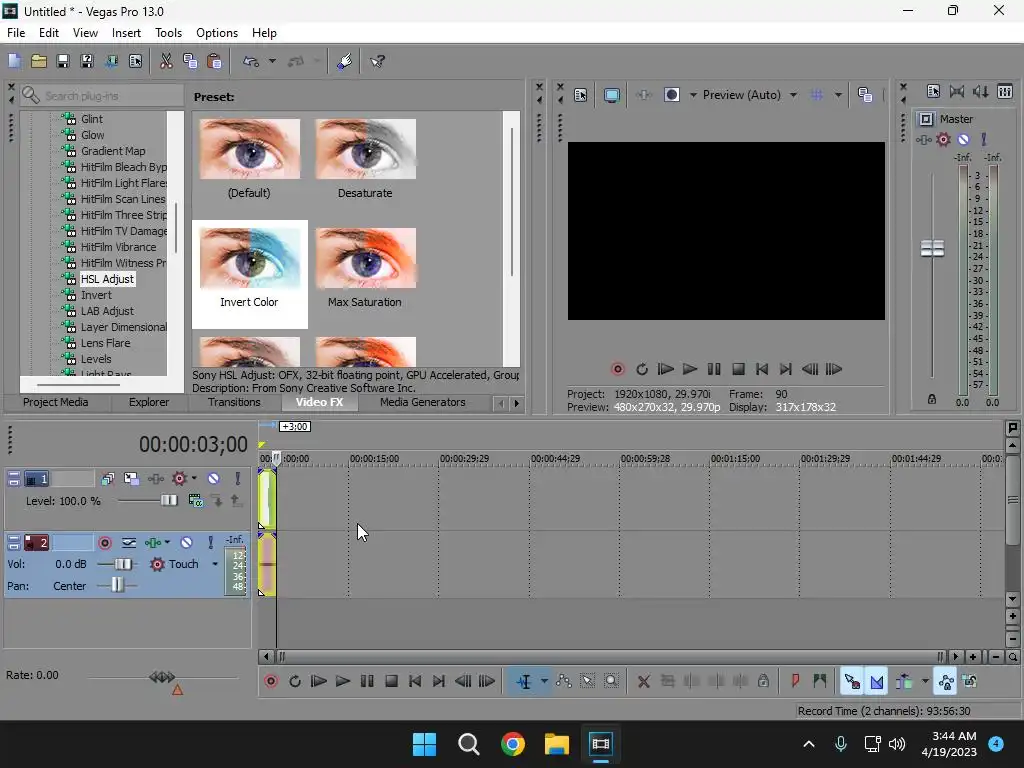The height and width of the screenshot is (768, 1024).
Task: Switch to the Transitions tab
Action: click(x=234, y=402)
